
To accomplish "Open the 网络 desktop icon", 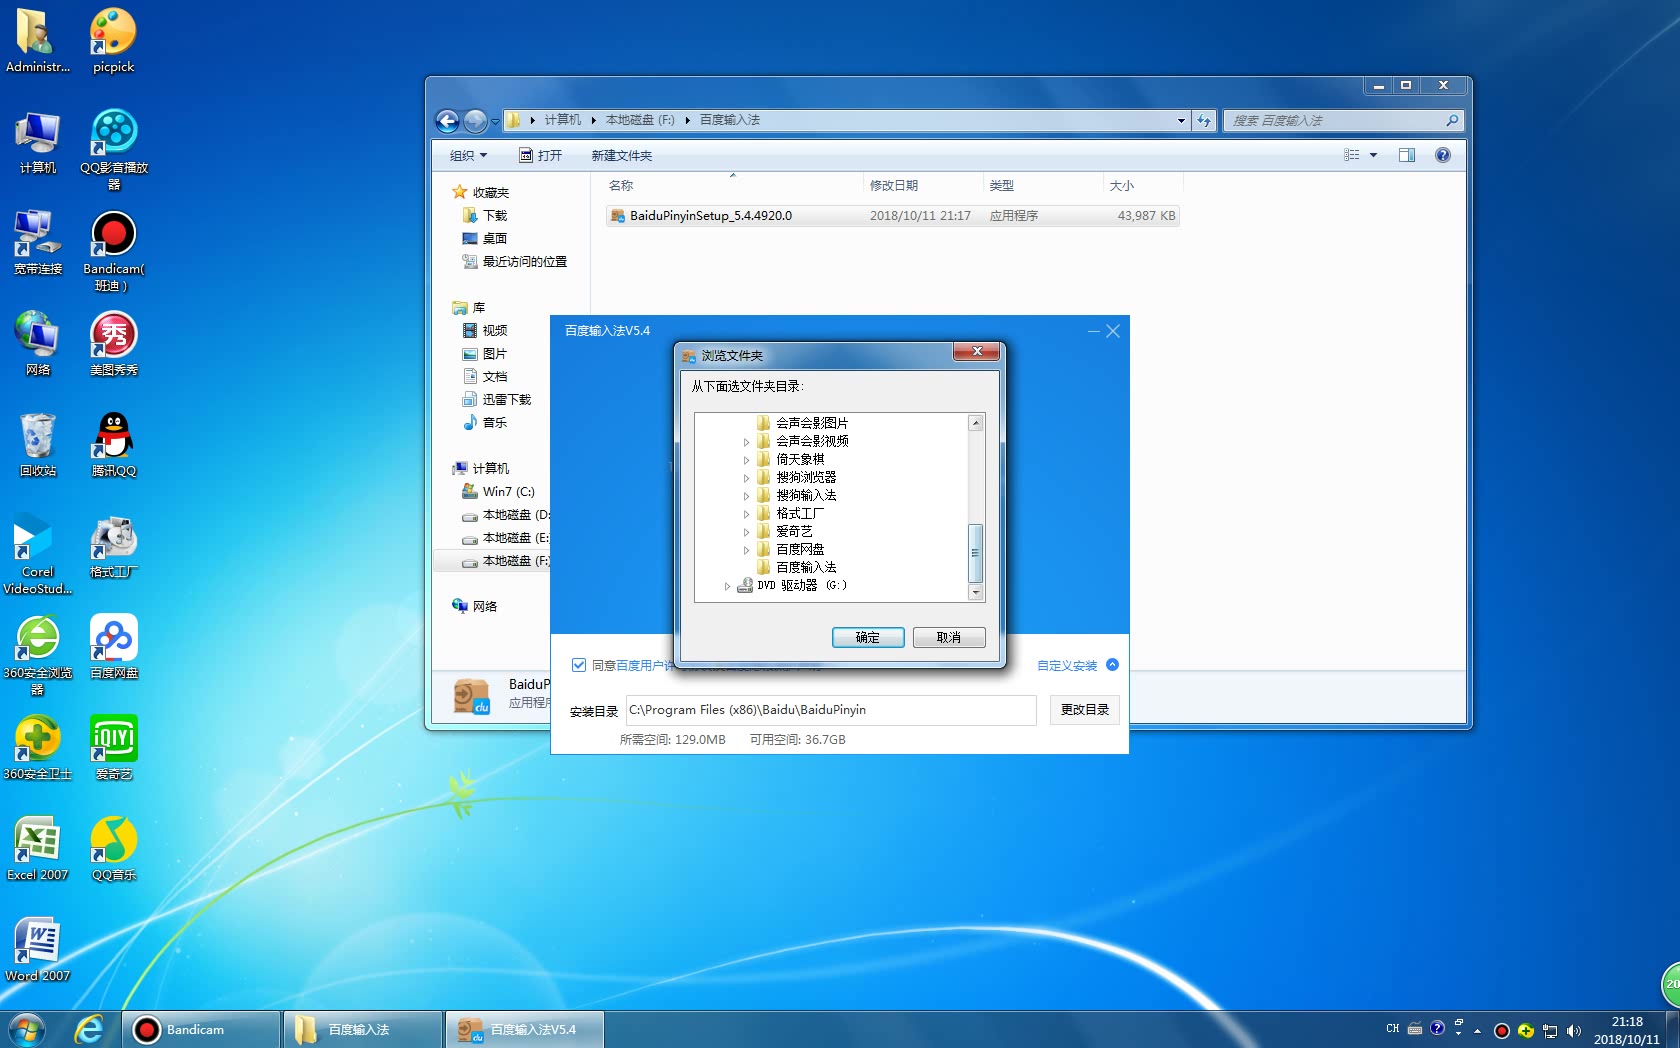I will (x=38, y=343).
